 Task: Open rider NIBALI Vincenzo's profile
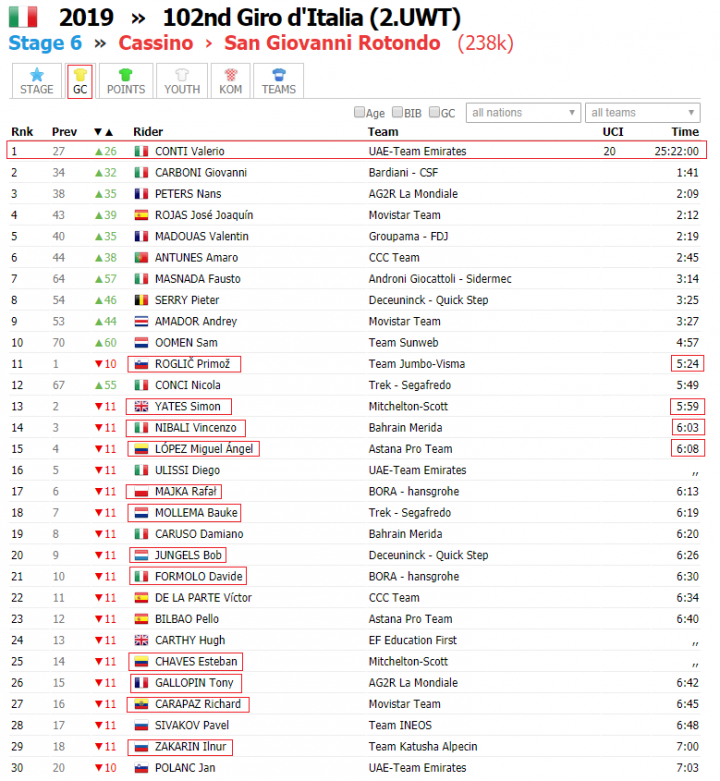196,427
